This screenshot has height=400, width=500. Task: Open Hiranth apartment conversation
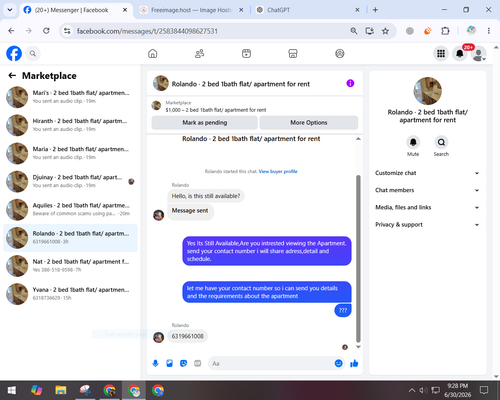coord(70,125)
